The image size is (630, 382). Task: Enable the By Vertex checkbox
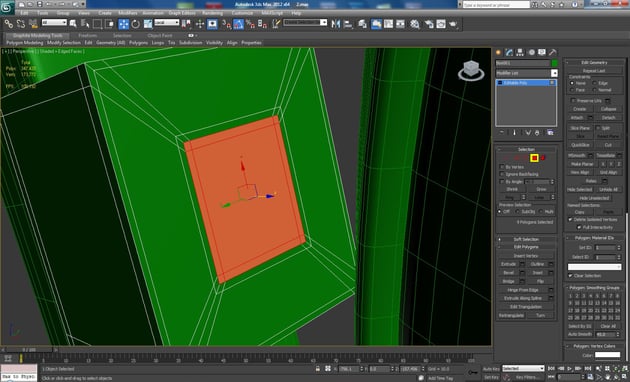502,167
